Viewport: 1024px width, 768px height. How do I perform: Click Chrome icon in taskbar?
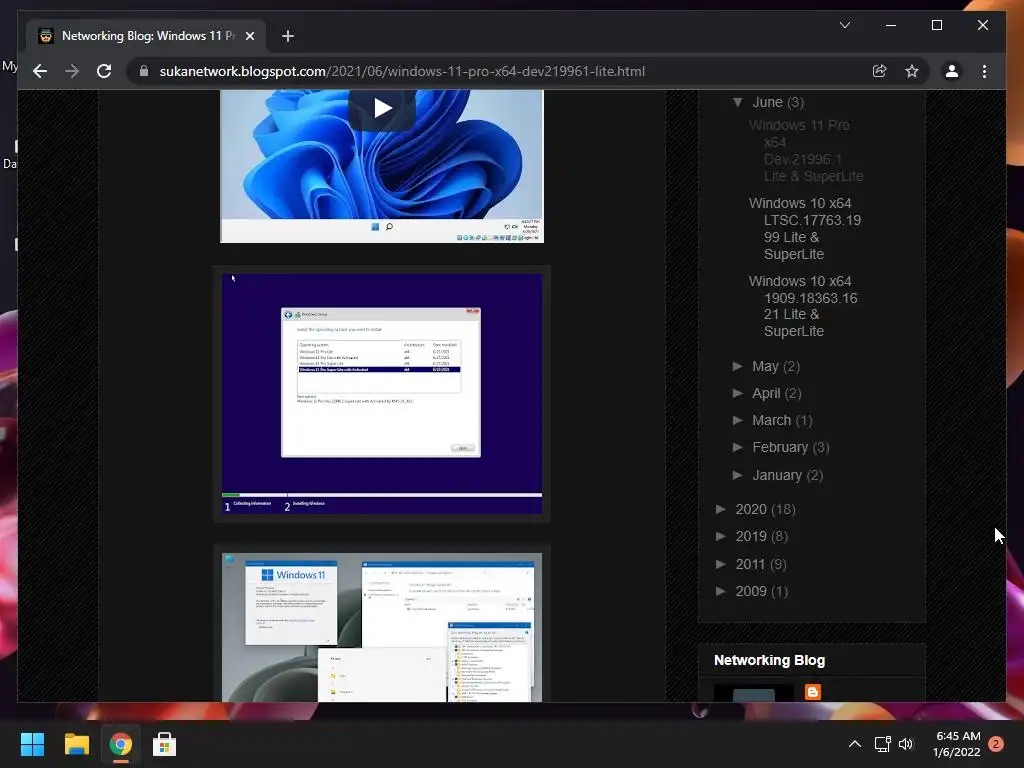click(120, 744)
